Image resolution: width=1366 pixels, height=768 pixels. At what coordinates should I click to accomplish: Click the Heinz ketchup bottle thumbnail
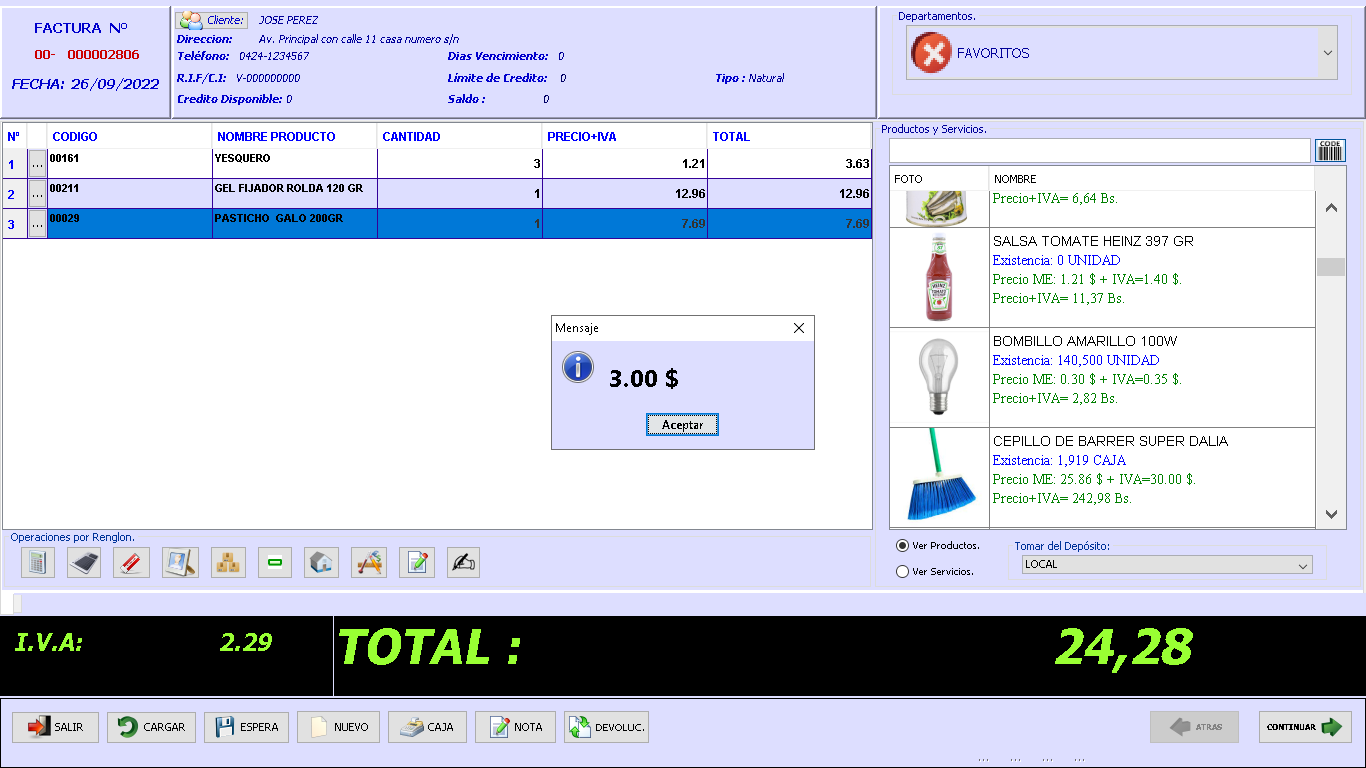point(938,278)
